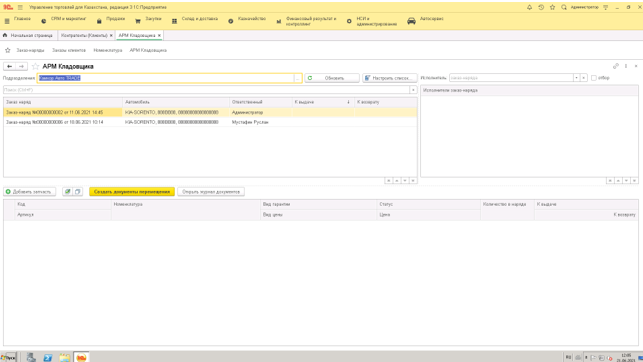The width and height of the screenshot is (643, 362).
Task: Click the back arrow navigation button
Action: click(9, 66)
